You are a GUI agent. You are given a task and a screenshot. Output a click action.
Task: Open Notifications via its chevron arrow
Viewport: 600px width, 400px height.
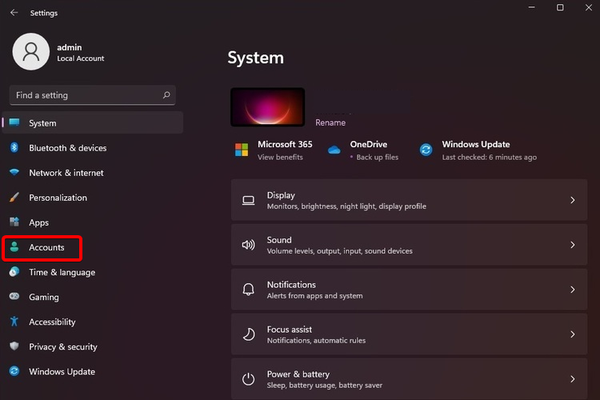[x=572, y=290]
